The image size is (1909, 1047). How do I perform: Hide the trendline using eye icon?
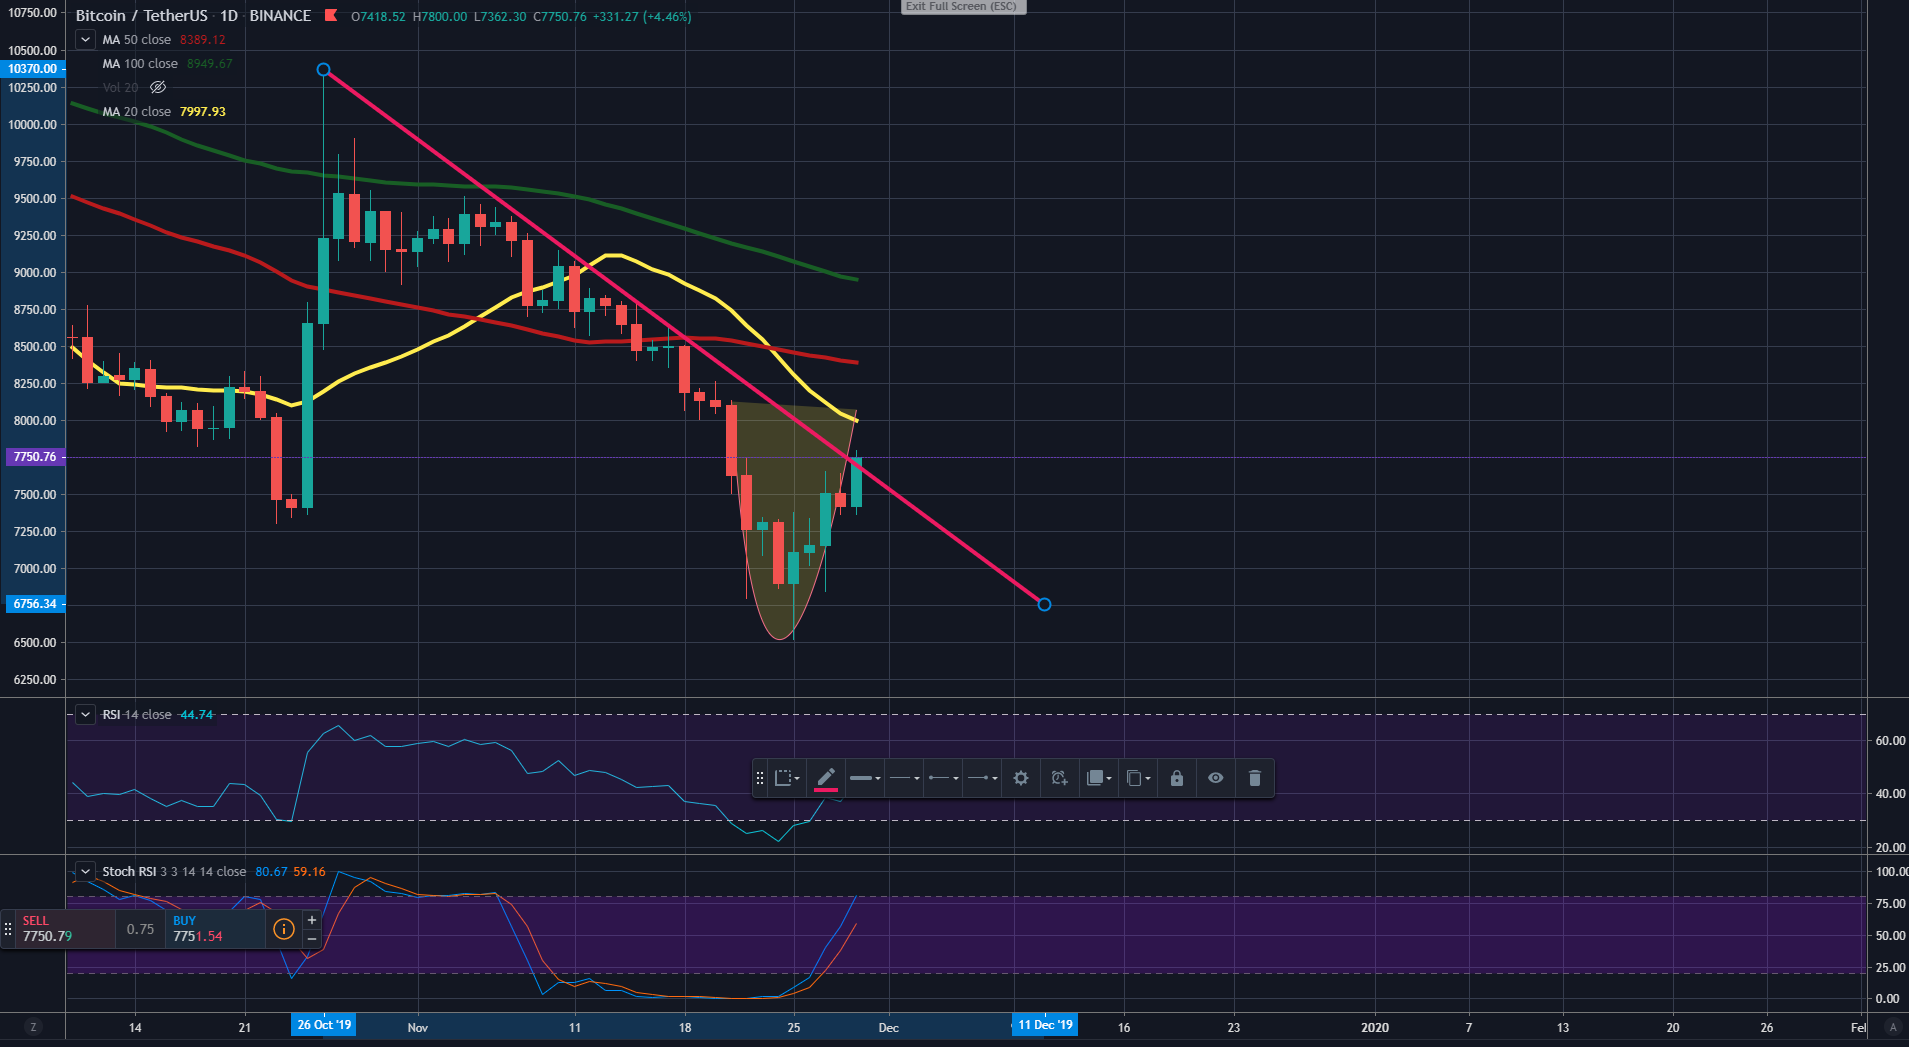[1215, 778]
